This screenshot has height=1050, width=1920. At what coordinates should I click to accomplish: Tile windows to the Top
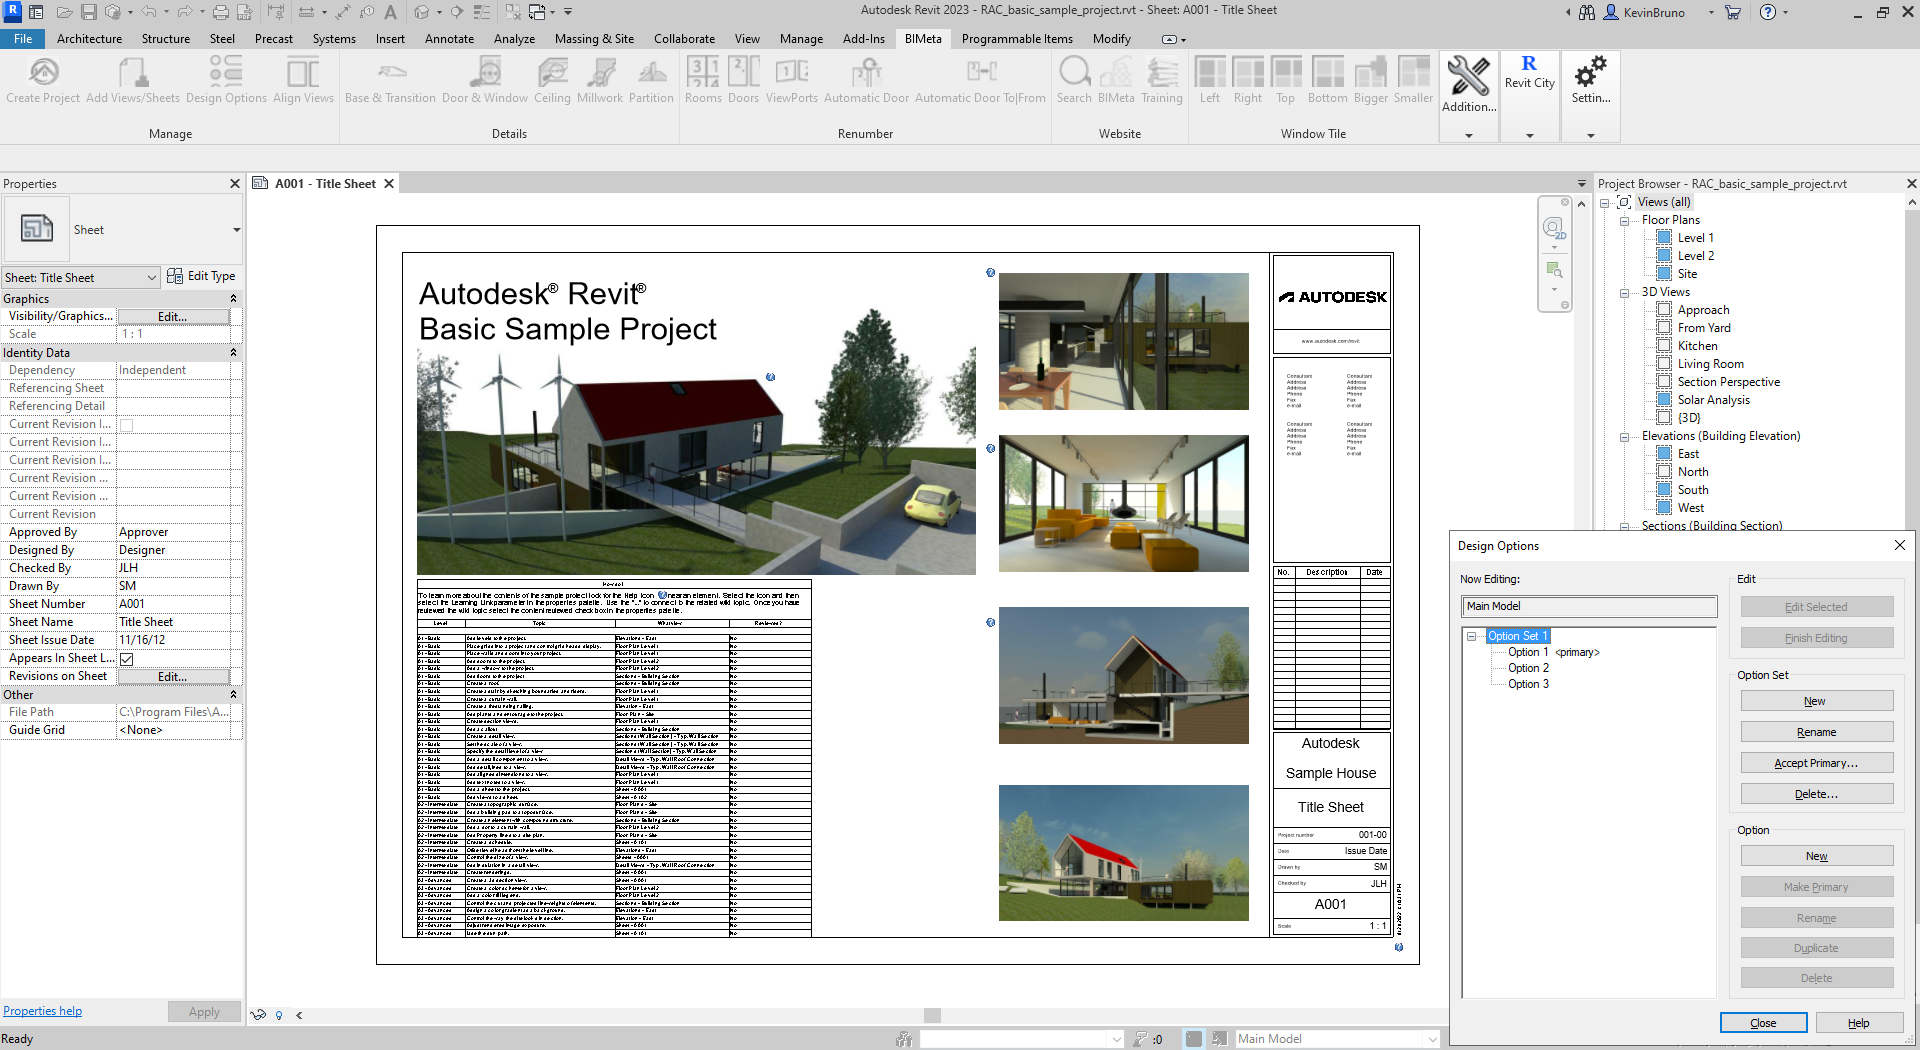coord(1286,80)
